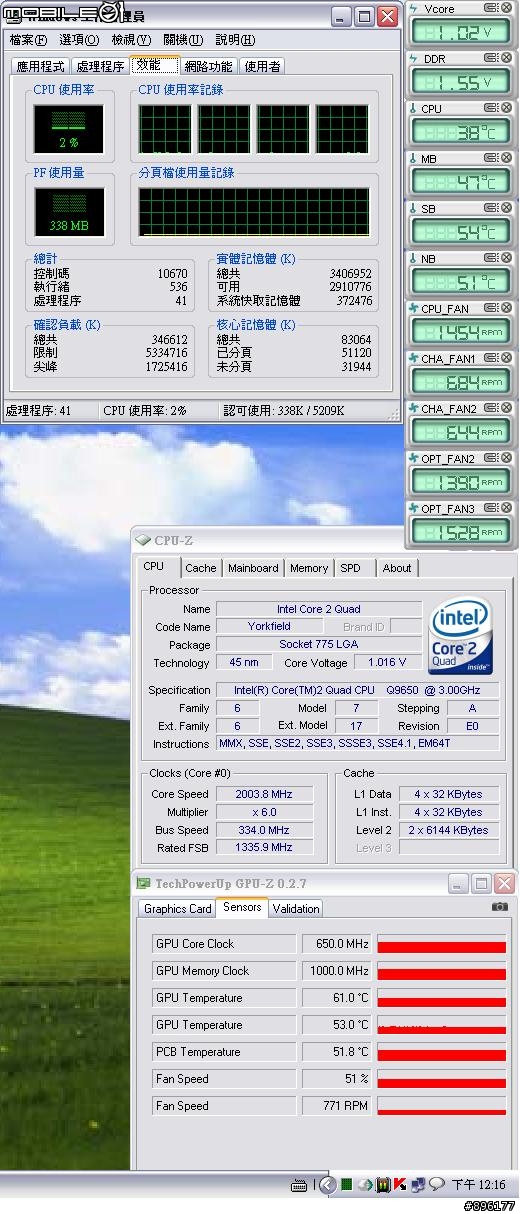Viewport: 520px width, 1214px height.
Task: Dismiss the CPU_FAN widget with X icon
Action: (x=506, y=308)
